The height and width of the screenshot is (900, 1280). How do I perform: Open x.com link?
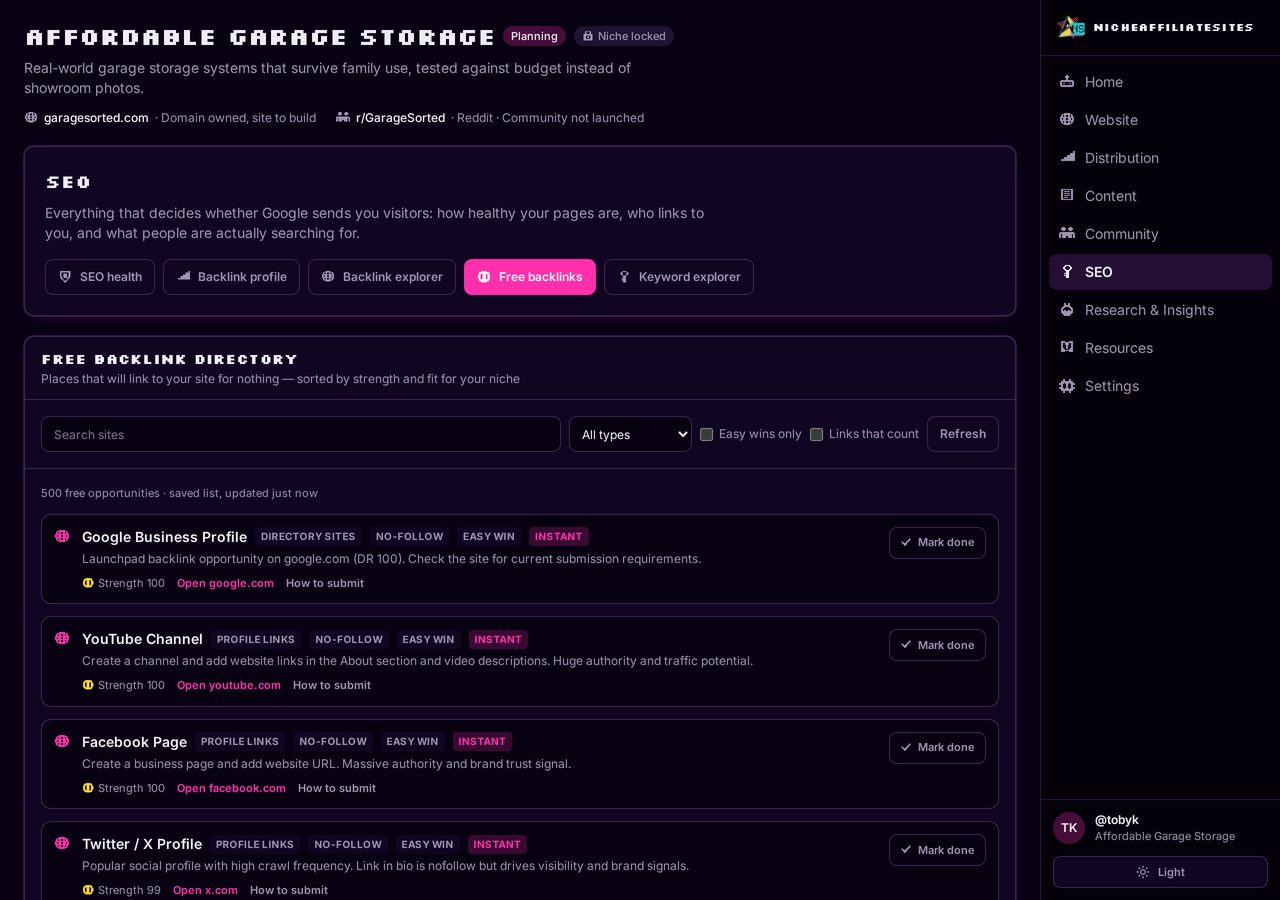click(205, 890)
